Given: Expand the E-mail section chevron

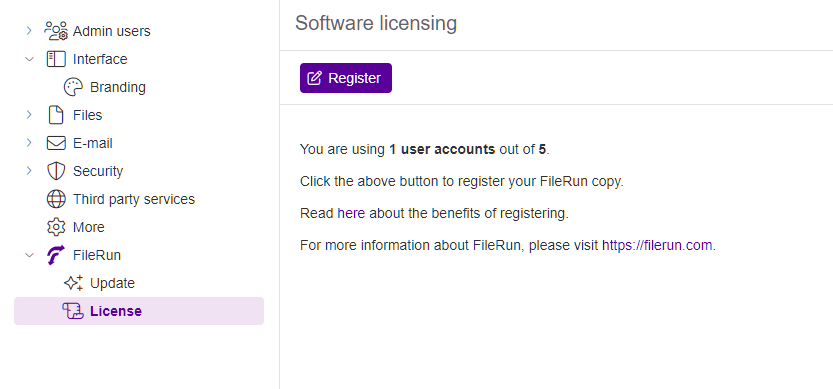Looking at the screenshot, I should [29, 143].
